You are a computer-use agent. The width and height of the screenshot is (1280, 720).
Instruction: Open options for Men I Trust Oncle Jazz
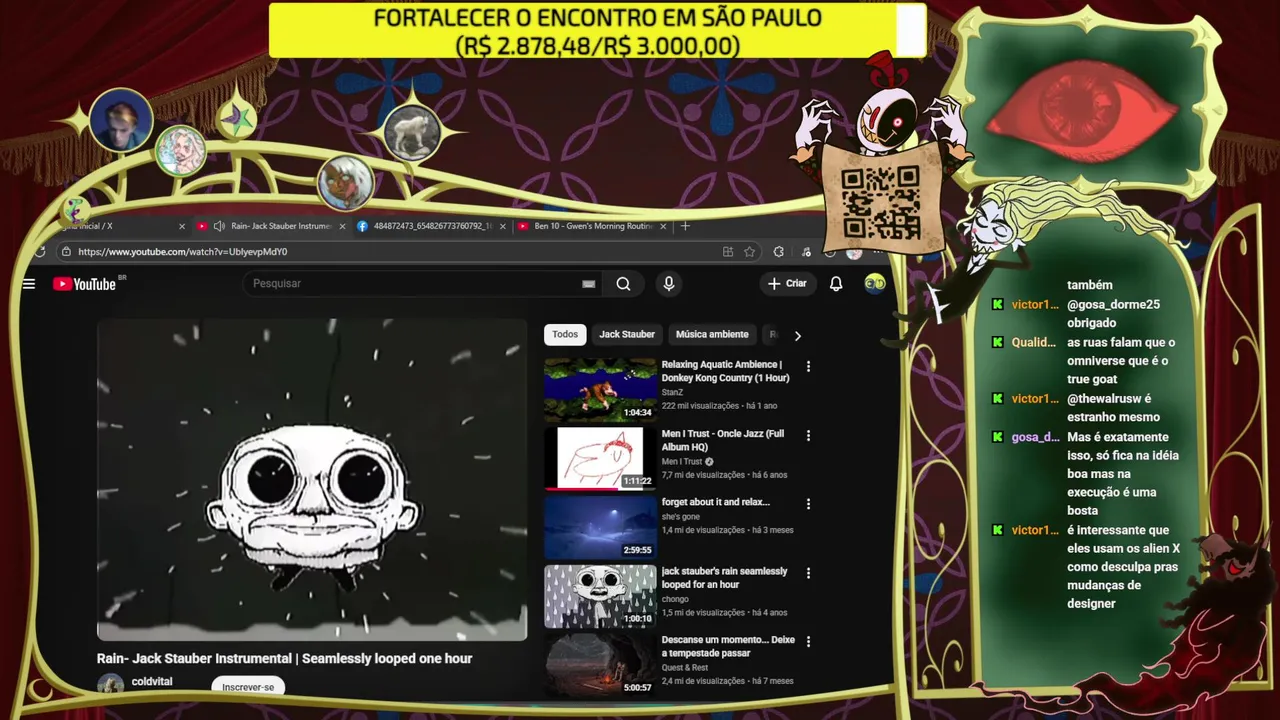808,435
